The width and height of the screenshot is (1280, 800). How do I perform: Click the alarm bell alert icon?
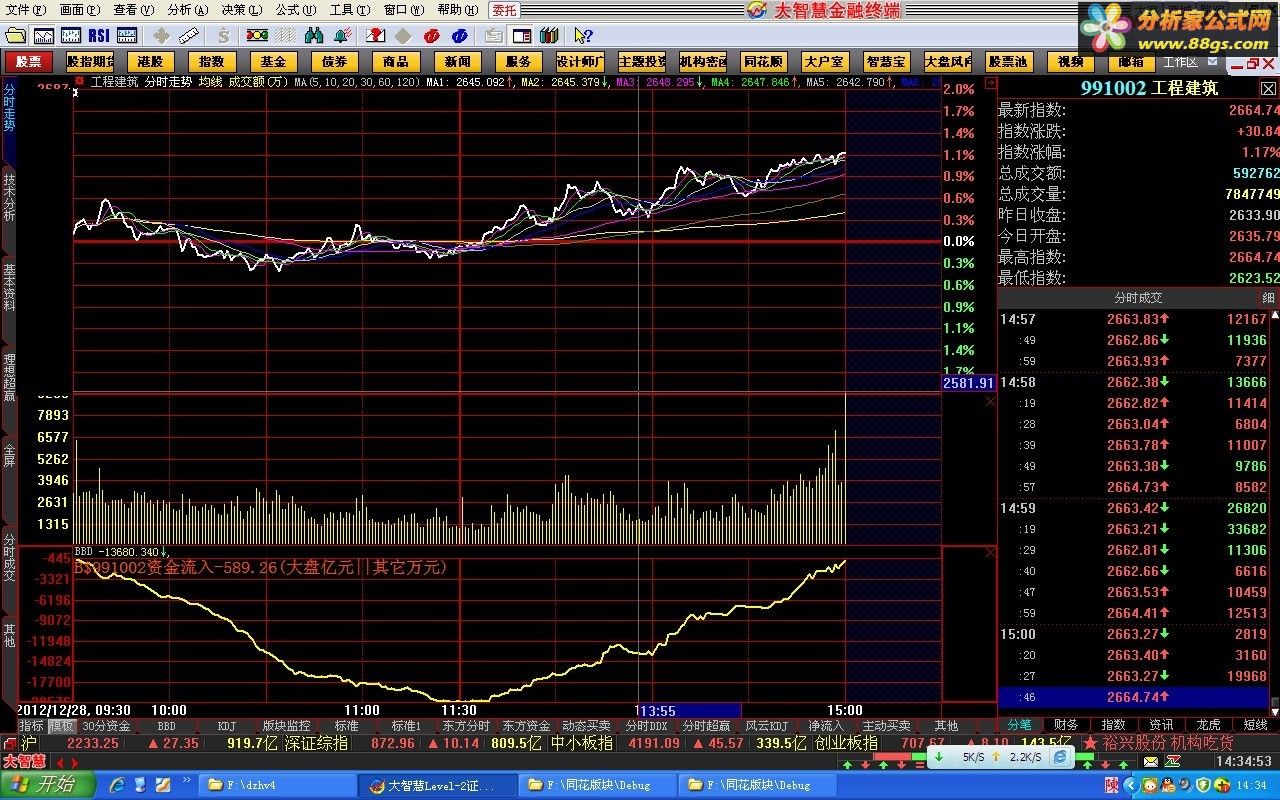click(x=342, y=36)
